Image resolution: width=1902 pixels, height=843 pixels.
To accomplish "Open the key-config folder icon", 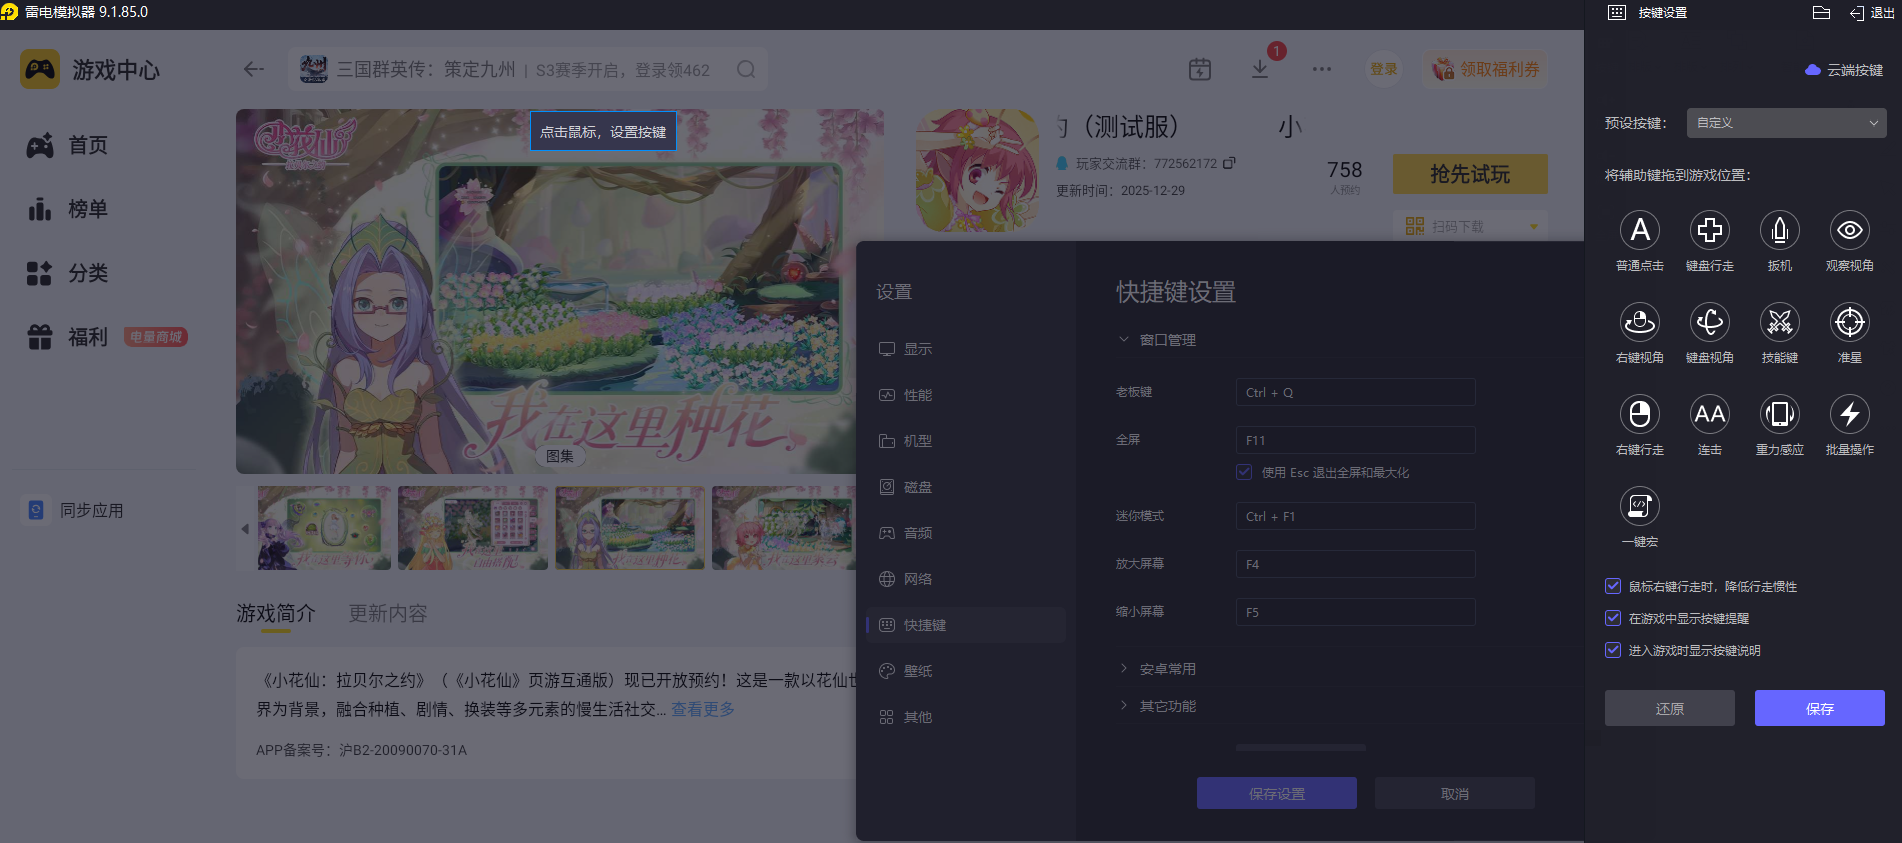I will pyautogui.click(x=1821, y=13).
